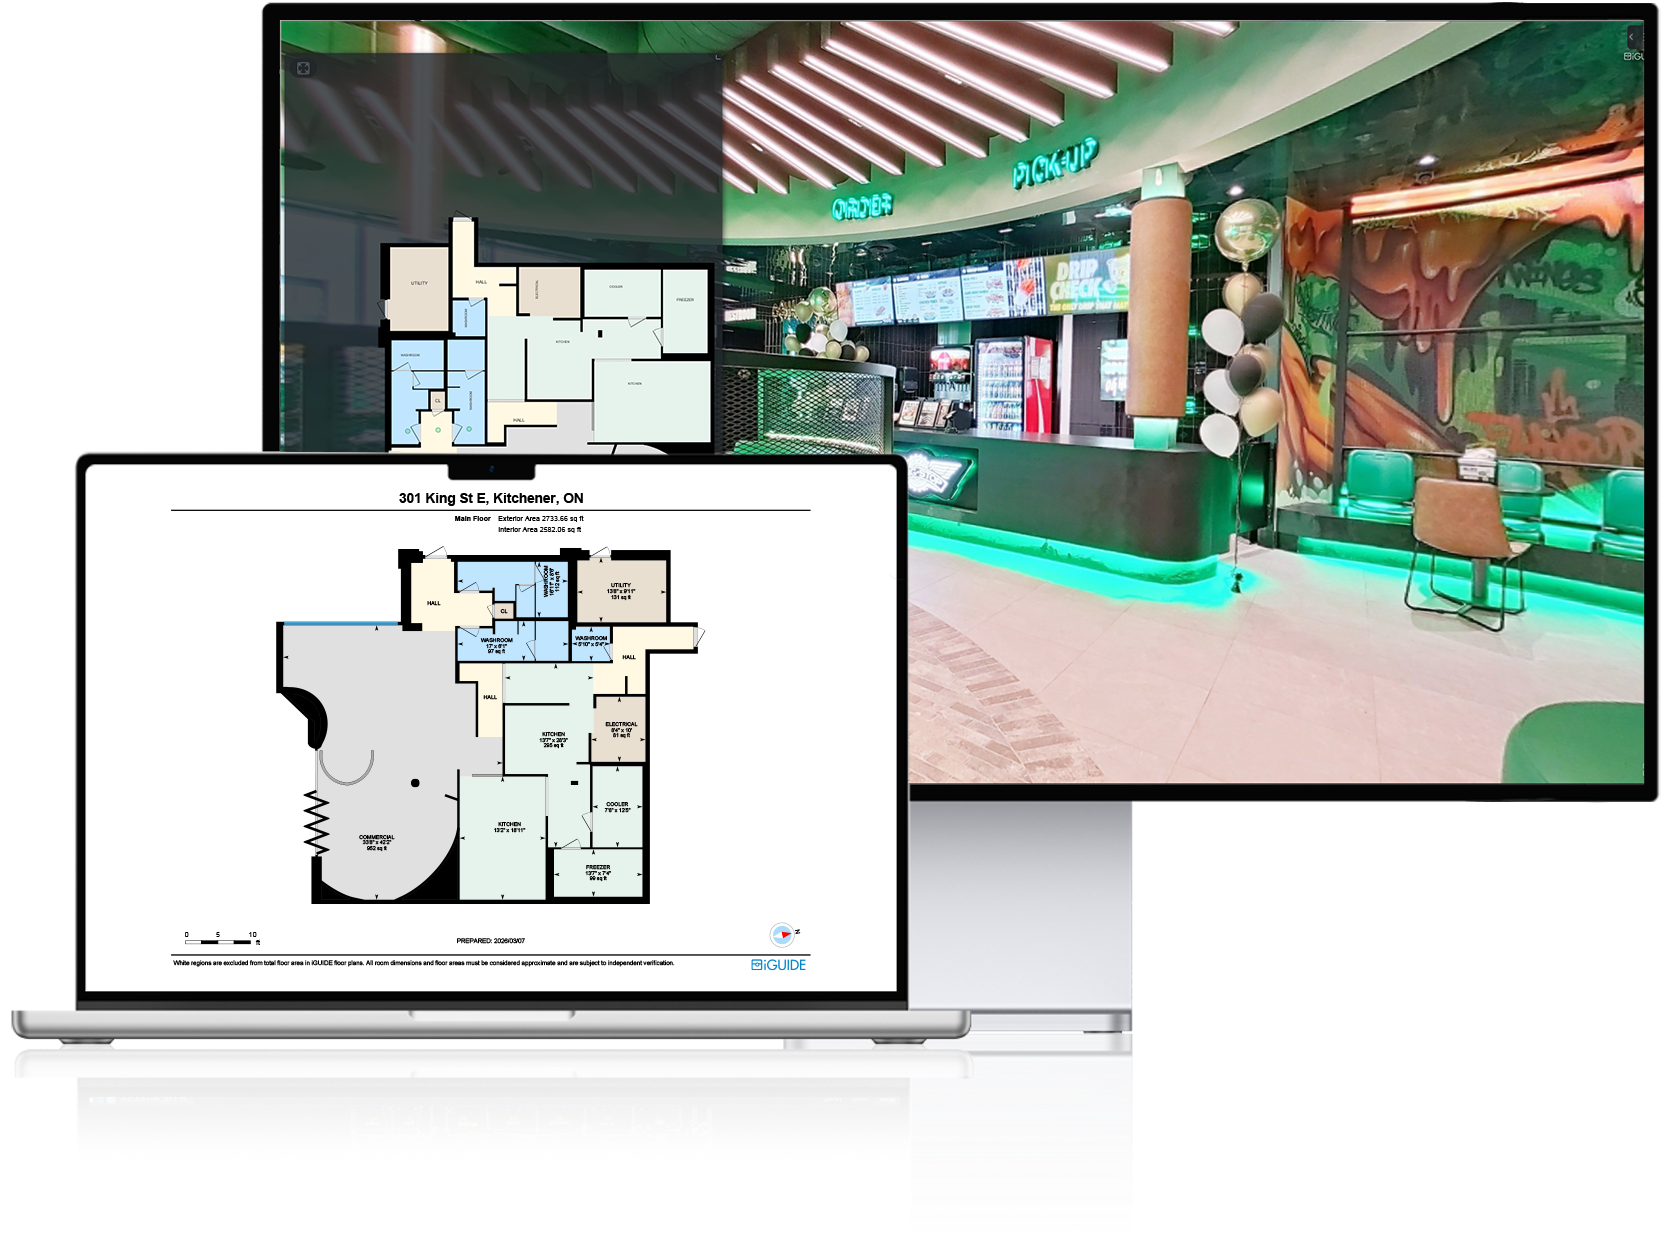Click the scale bar on the floor plan
The image size is (1675, 1241).
221,941
